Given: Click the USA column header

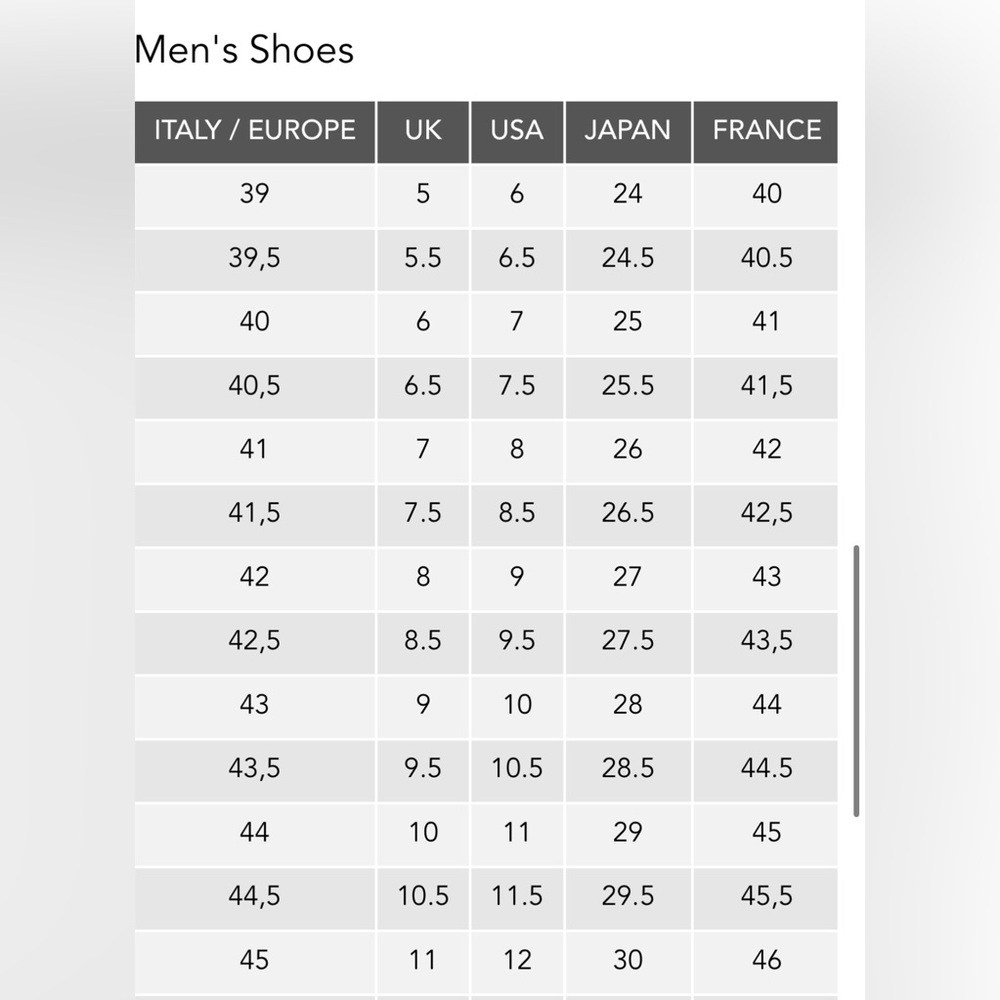Looking at the screenshot, I should coord(517,130).
